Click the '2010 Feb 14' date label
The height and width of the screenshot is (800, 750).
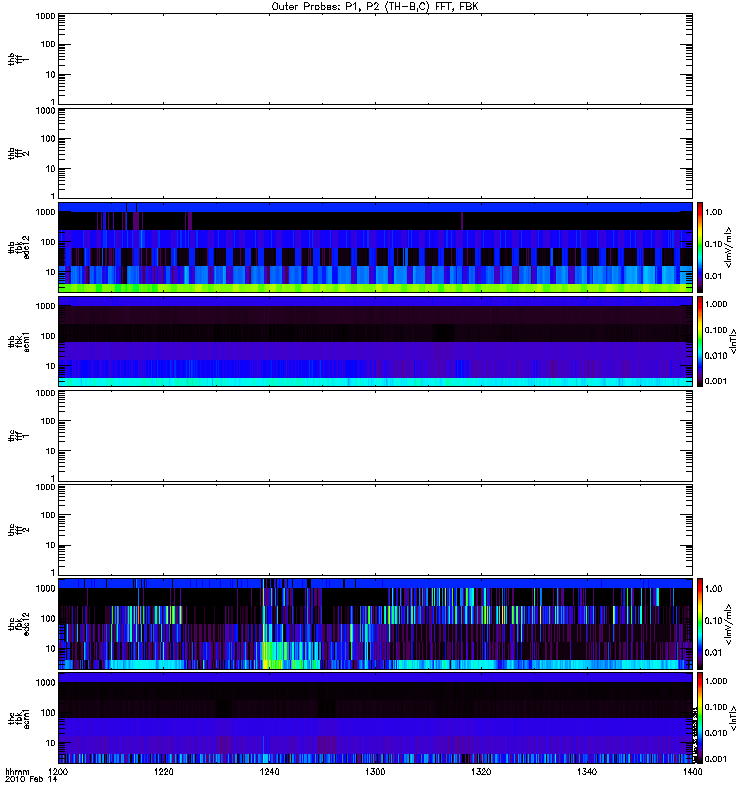coord(31,780)
